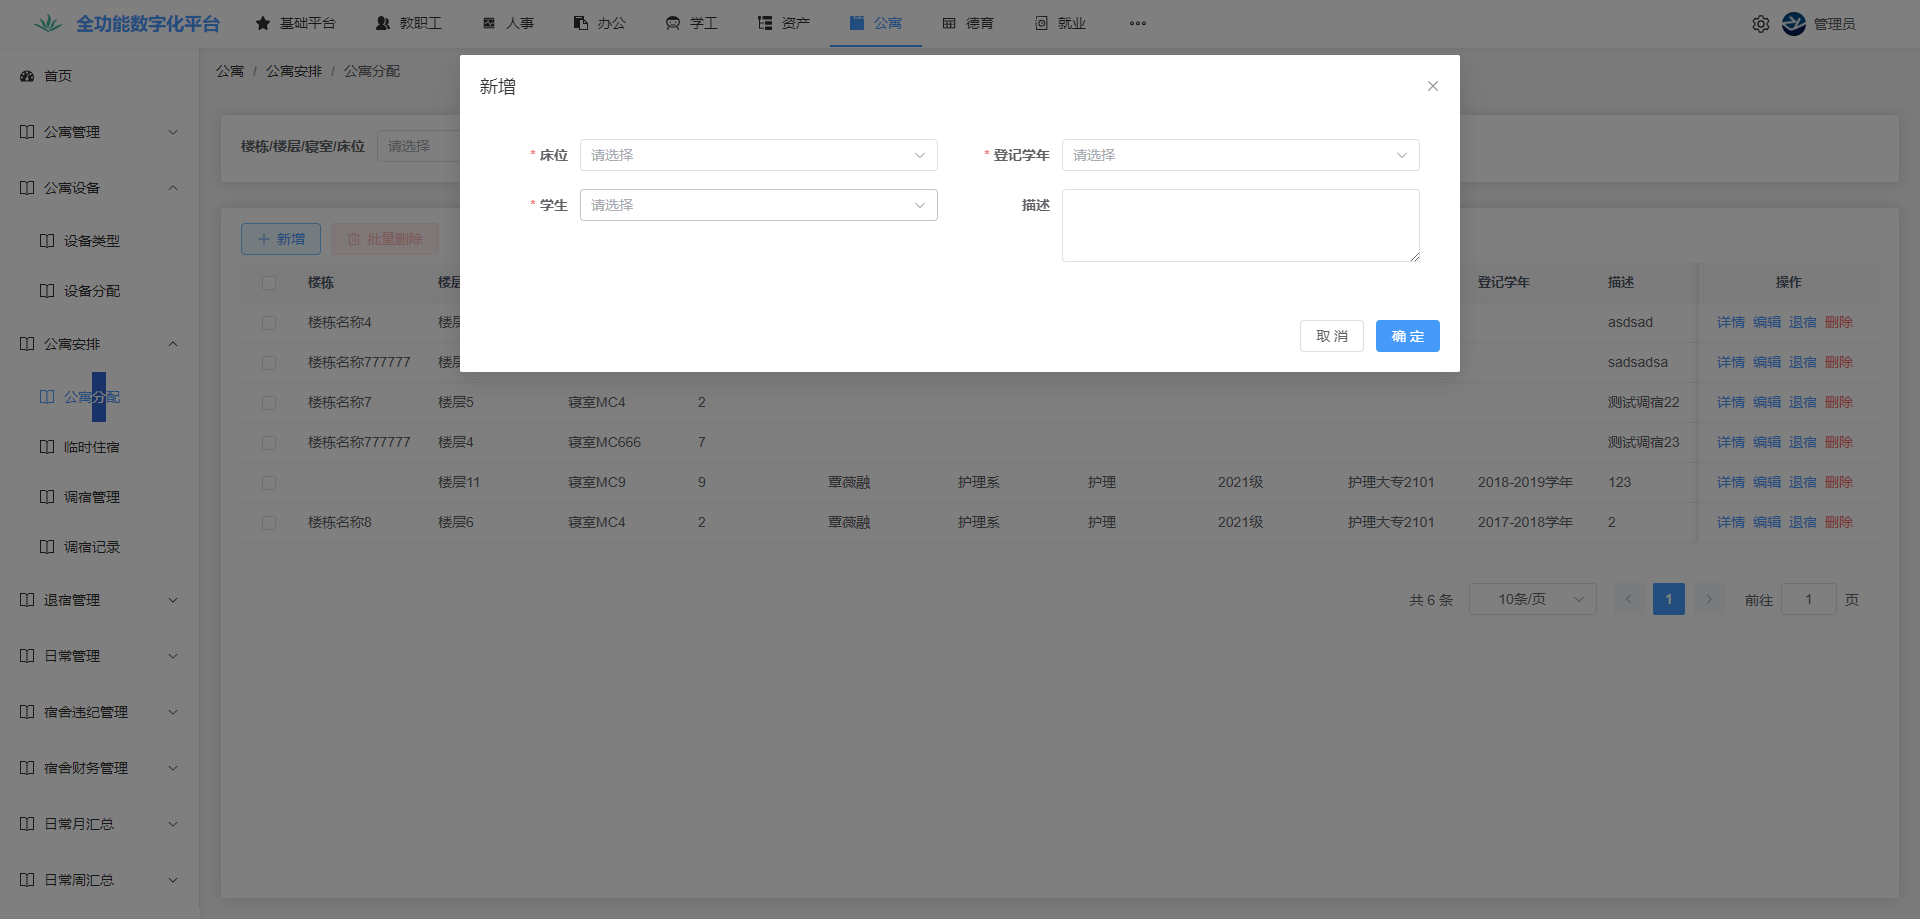1920x919 pixels.
Task: Click the 设备类型 sidebar book icon
Action: point(47,241)
